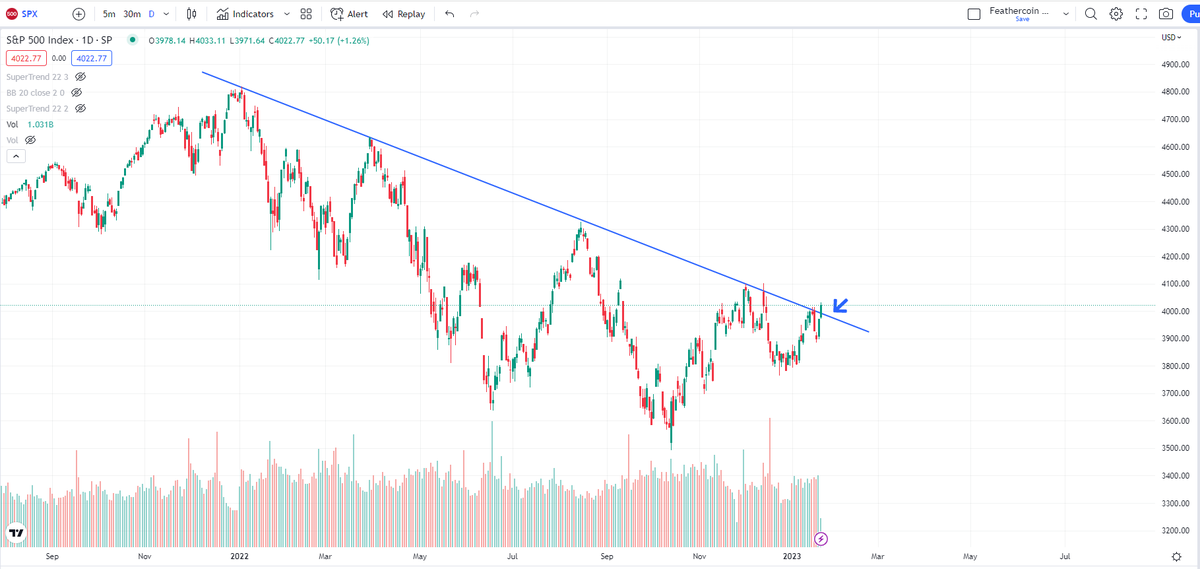Viewport: 1200px width, 569px height.
Task: Select the D daily interval
Action: click(x=152, y=14)
